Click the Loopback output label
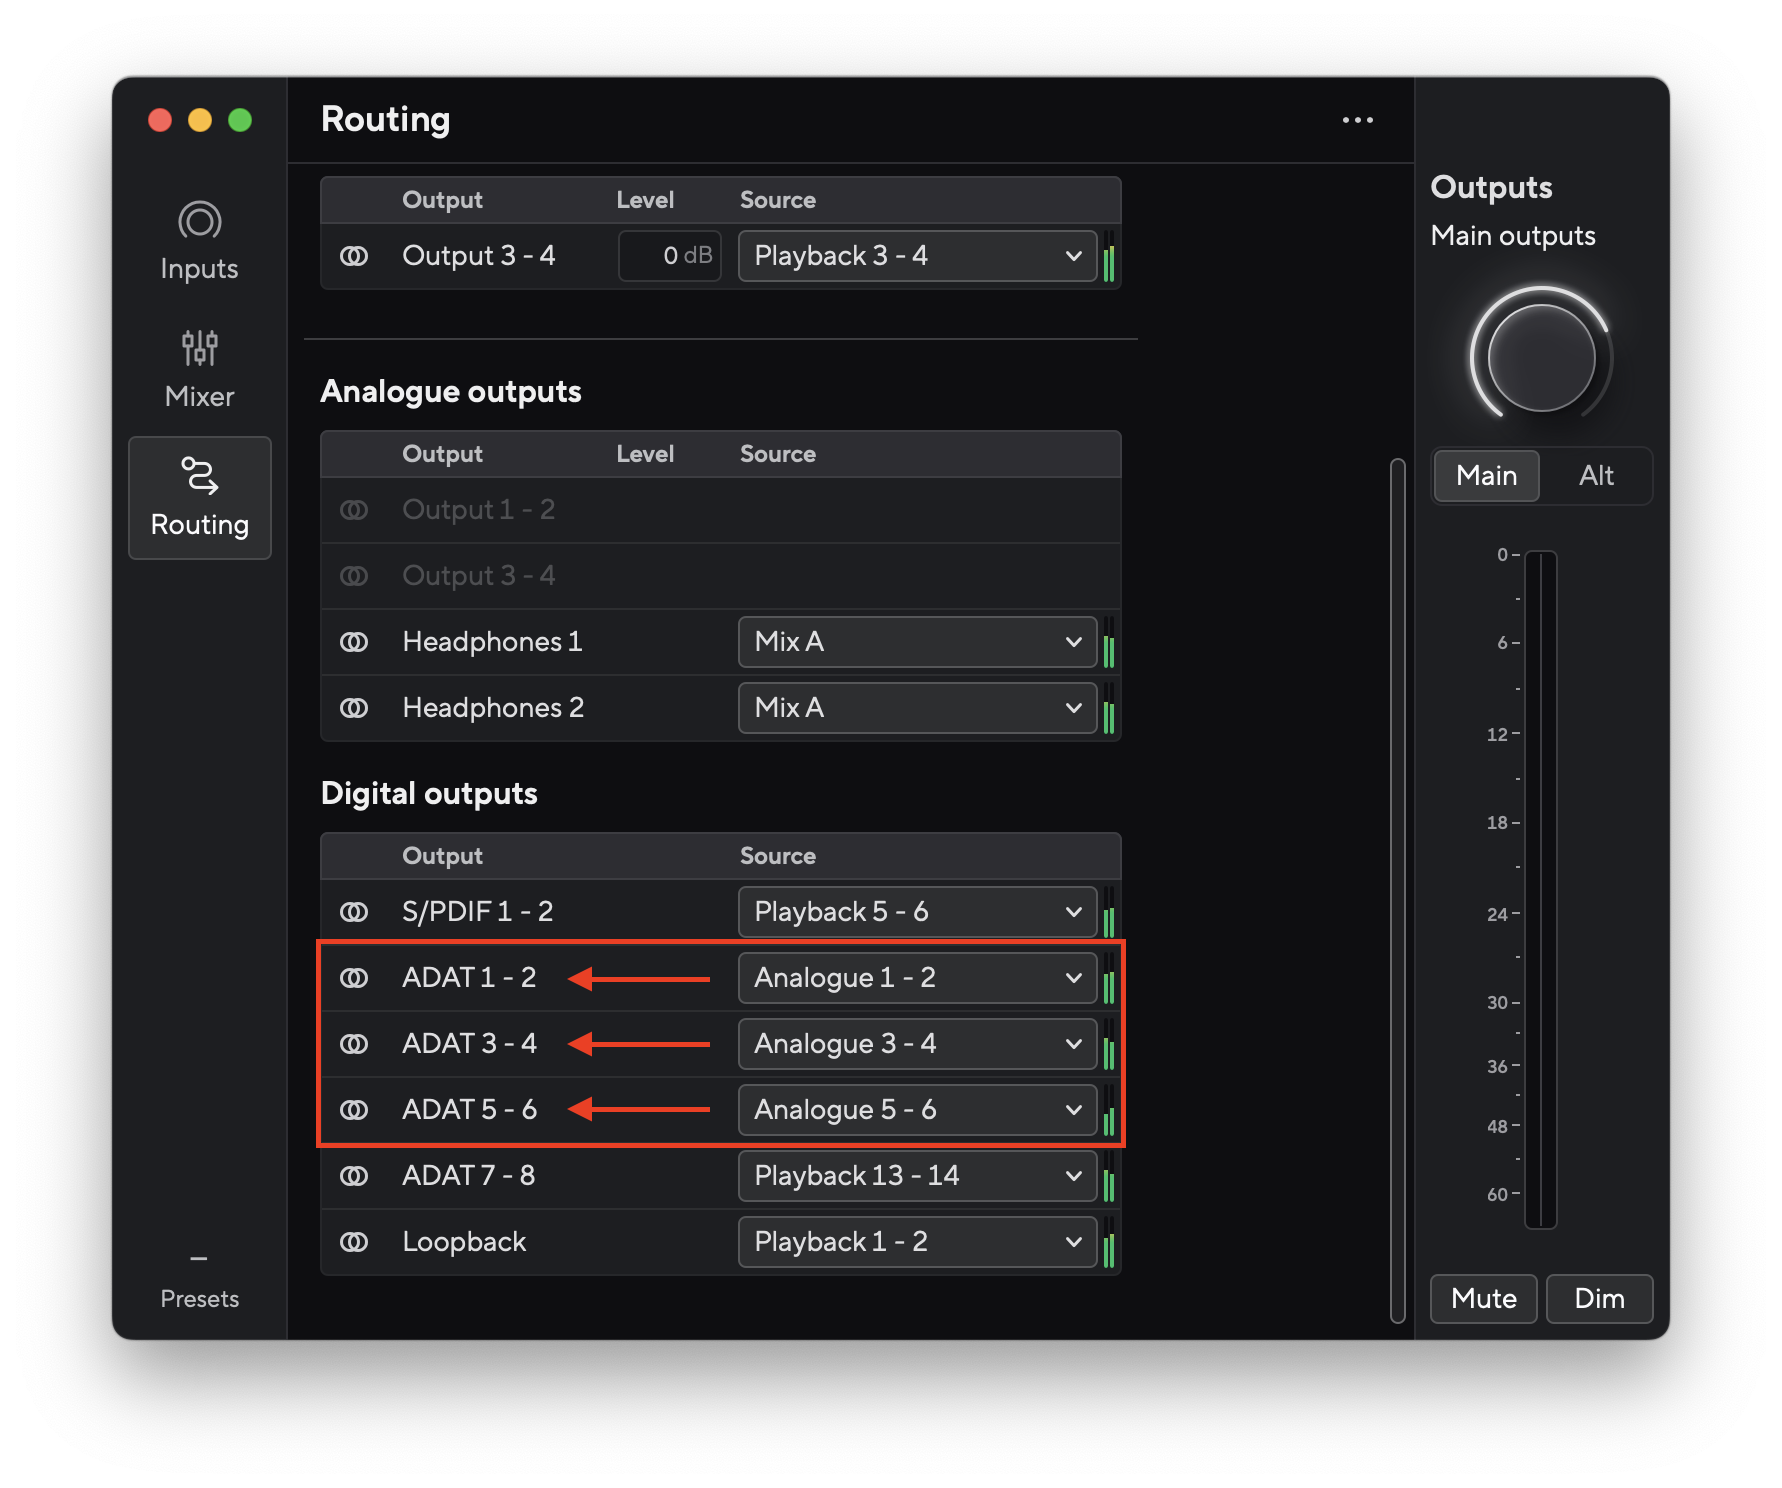The image size is (1782, 1488). point(464,1242)
